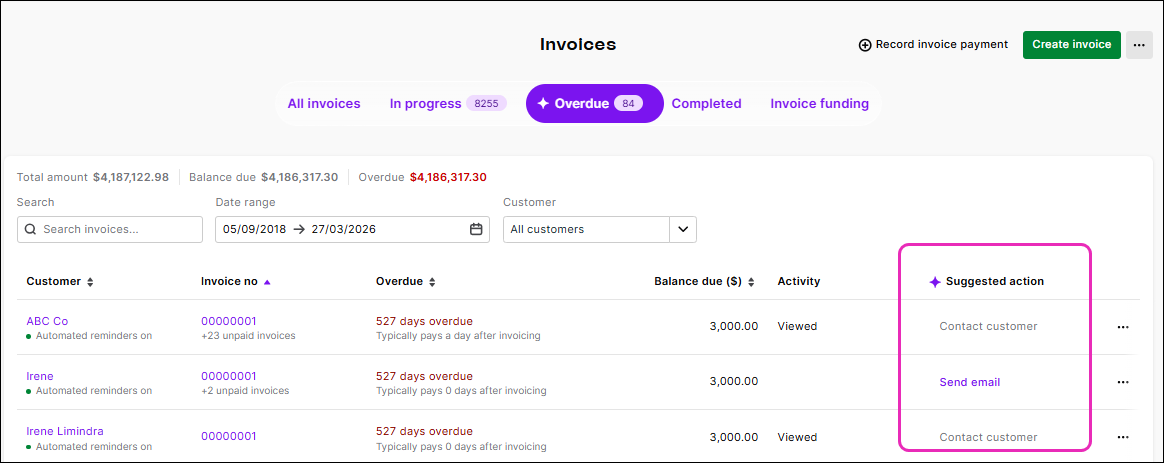Viewport: 1164px width, 463px height.
Task: Click the Activity column header
Action: [x=799, y=282]
